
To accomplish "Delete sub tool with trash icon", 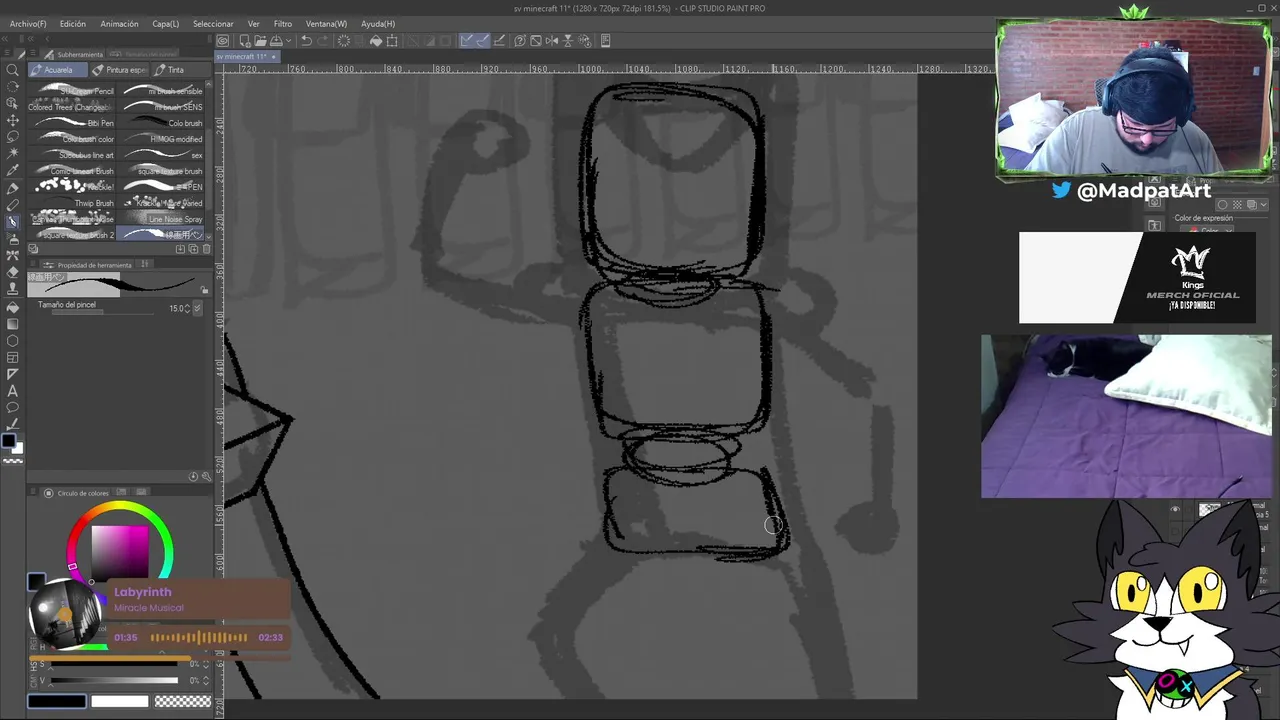I will pos(206,248).
